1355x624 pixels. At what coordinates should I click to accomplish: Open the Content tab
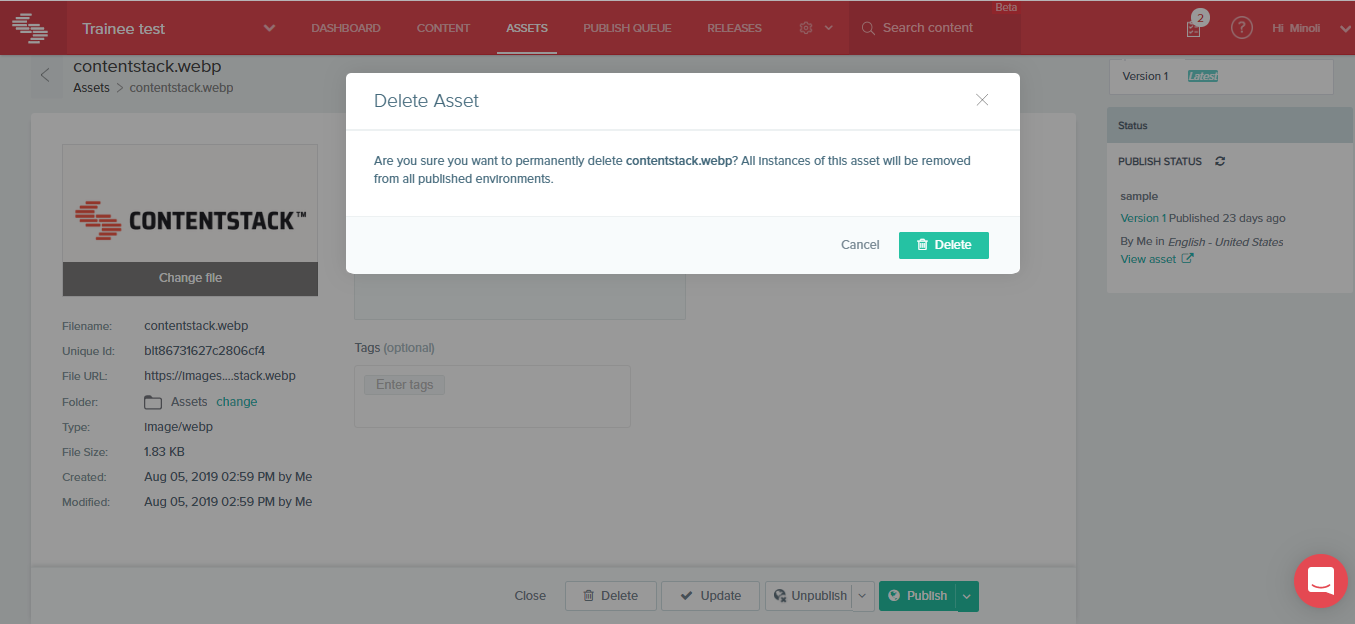click(x=443, y=28)
